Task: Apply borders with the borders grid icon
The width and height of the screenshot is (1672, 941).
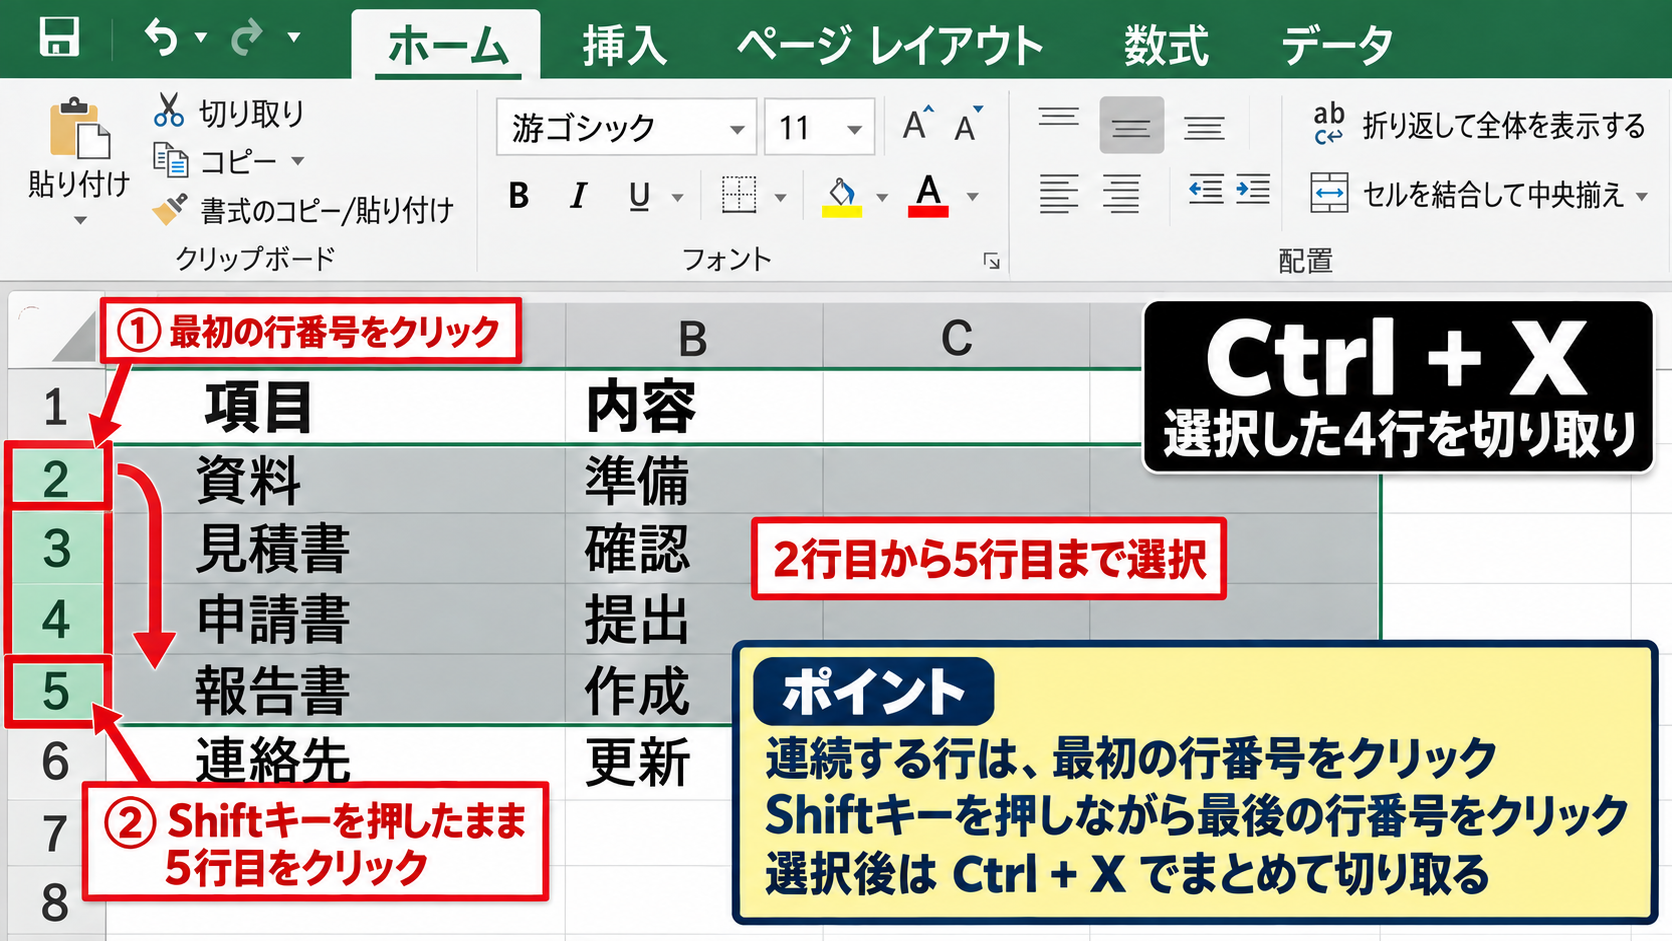Action: pyautogui.click(x=739, y=195)
